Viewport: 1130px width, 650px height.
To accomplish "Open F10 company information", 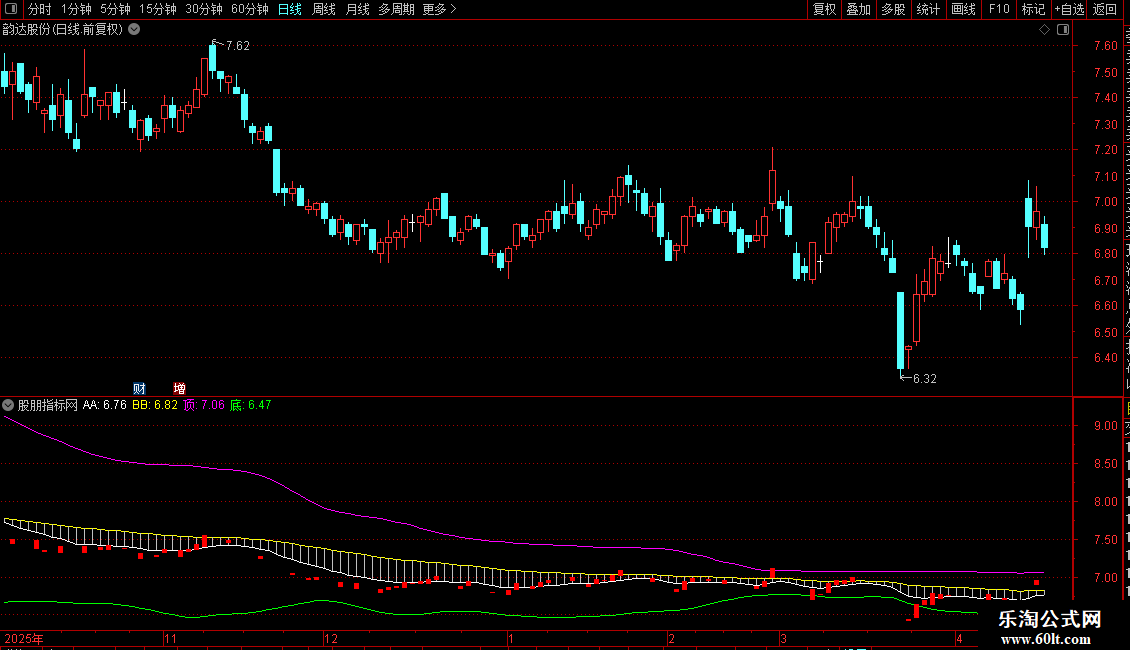I will 999,9.
